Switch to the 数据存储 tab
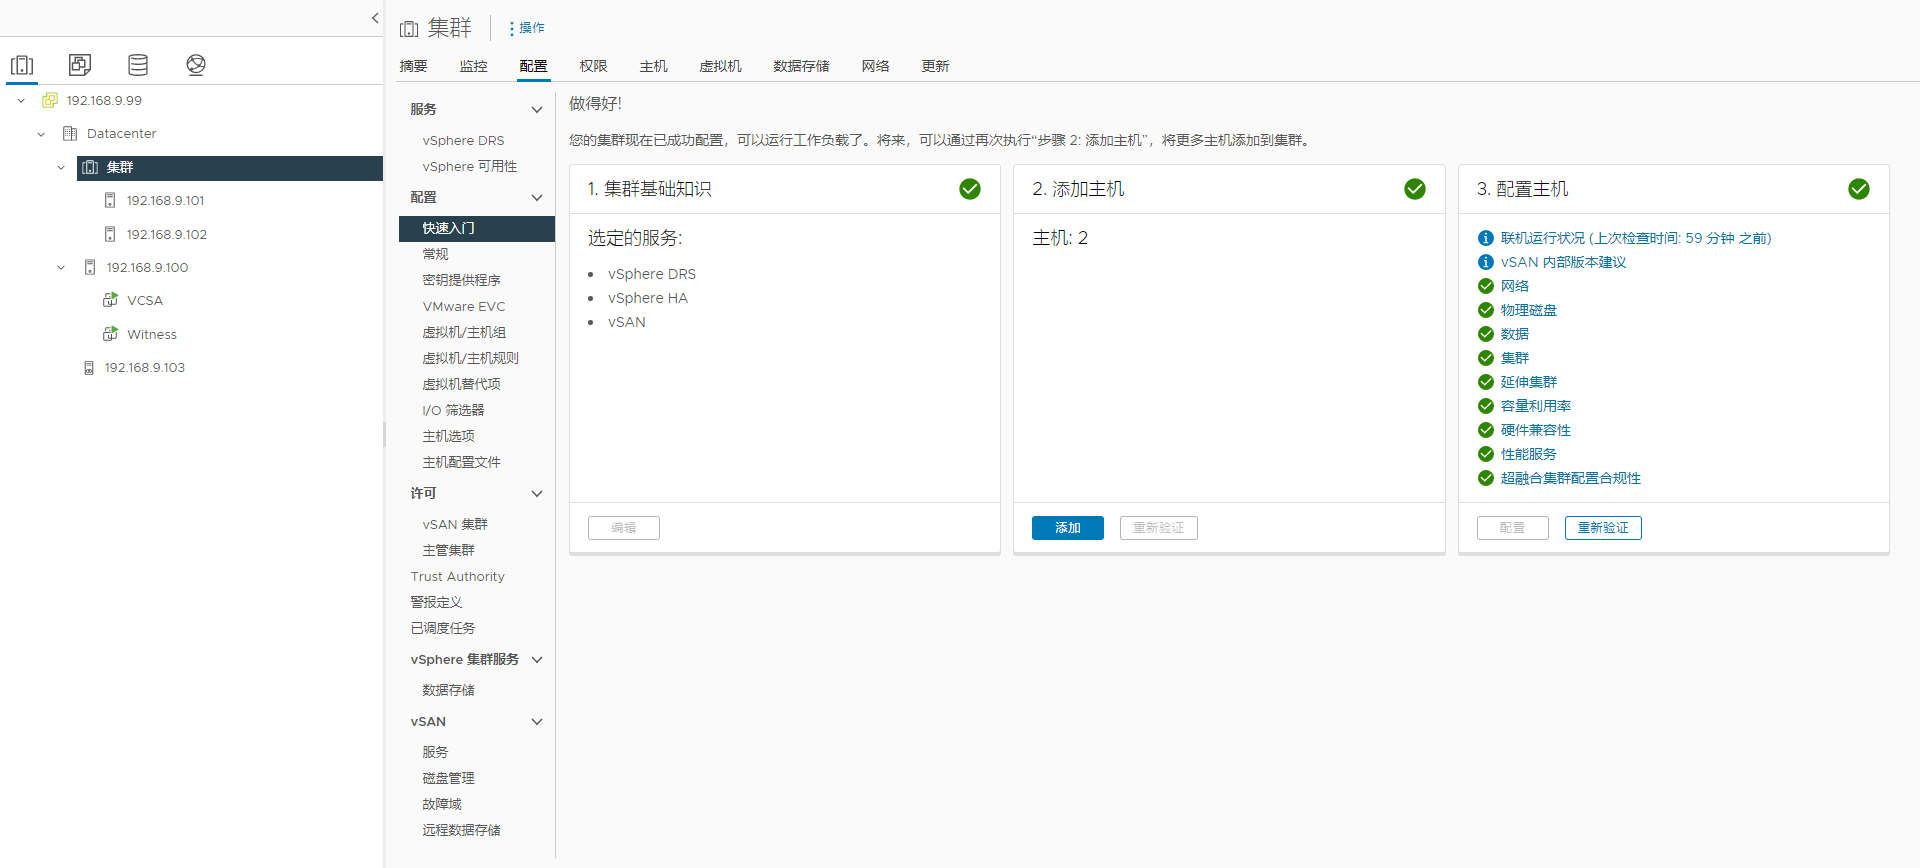This screenshot has width=1920, height=868. click(x=801, y=66)
